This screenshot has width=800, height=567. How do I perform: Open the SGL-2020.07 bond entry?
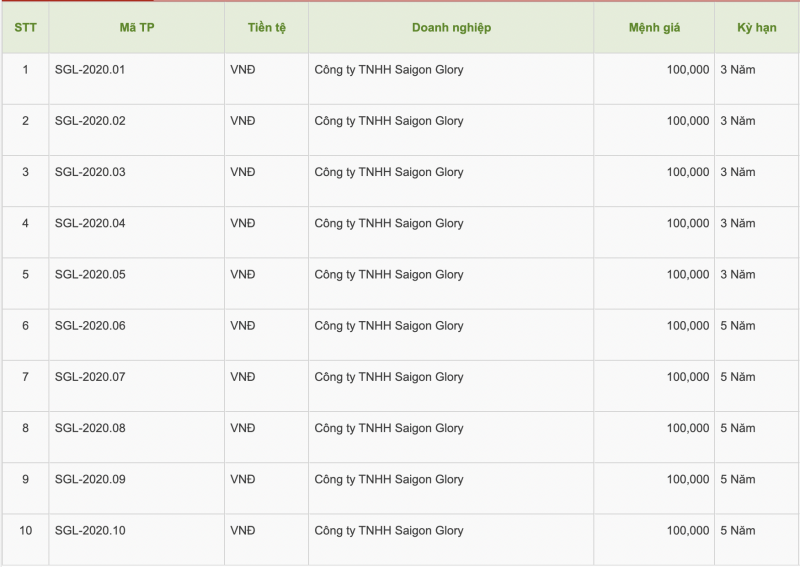(90, 377)
